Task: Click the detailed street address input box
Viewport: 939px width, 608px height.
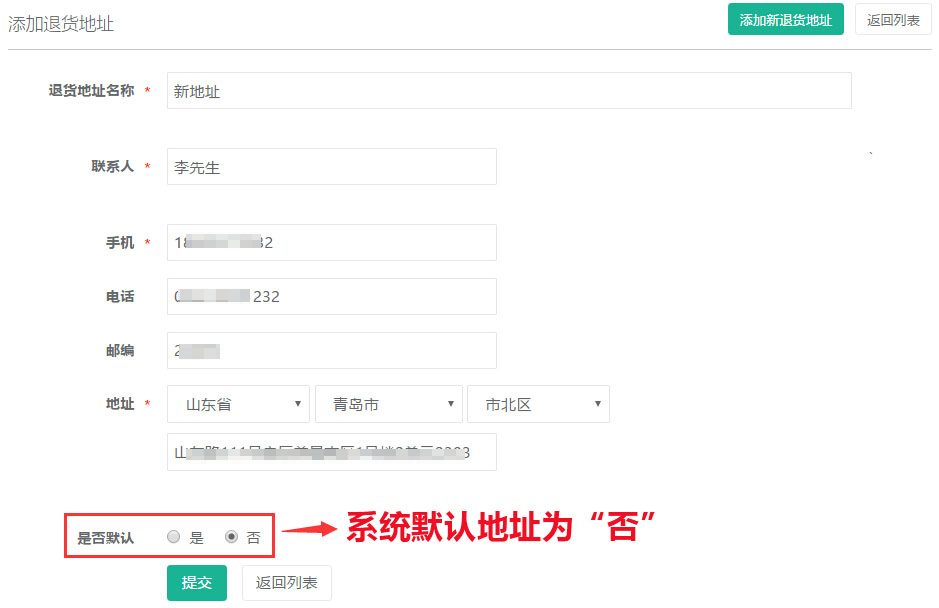Action: tap(331, 452)
